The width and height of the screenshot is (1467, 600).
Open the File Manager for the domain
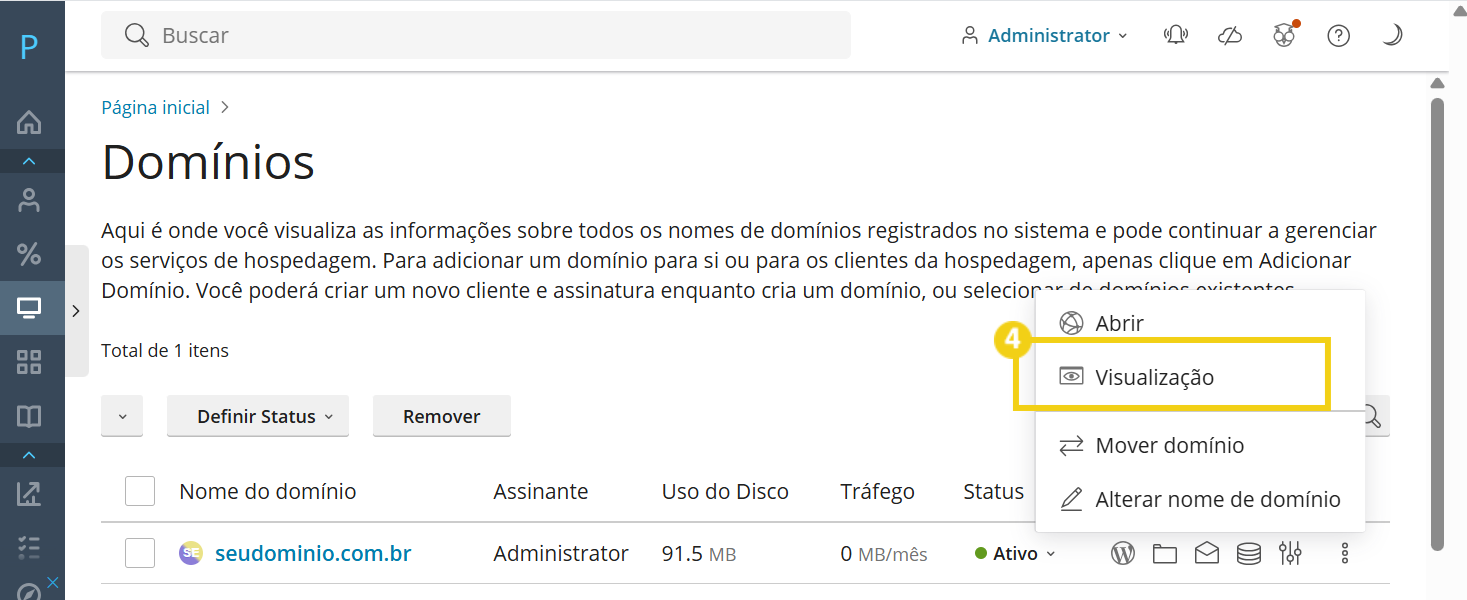click(x=1164, y=552)
